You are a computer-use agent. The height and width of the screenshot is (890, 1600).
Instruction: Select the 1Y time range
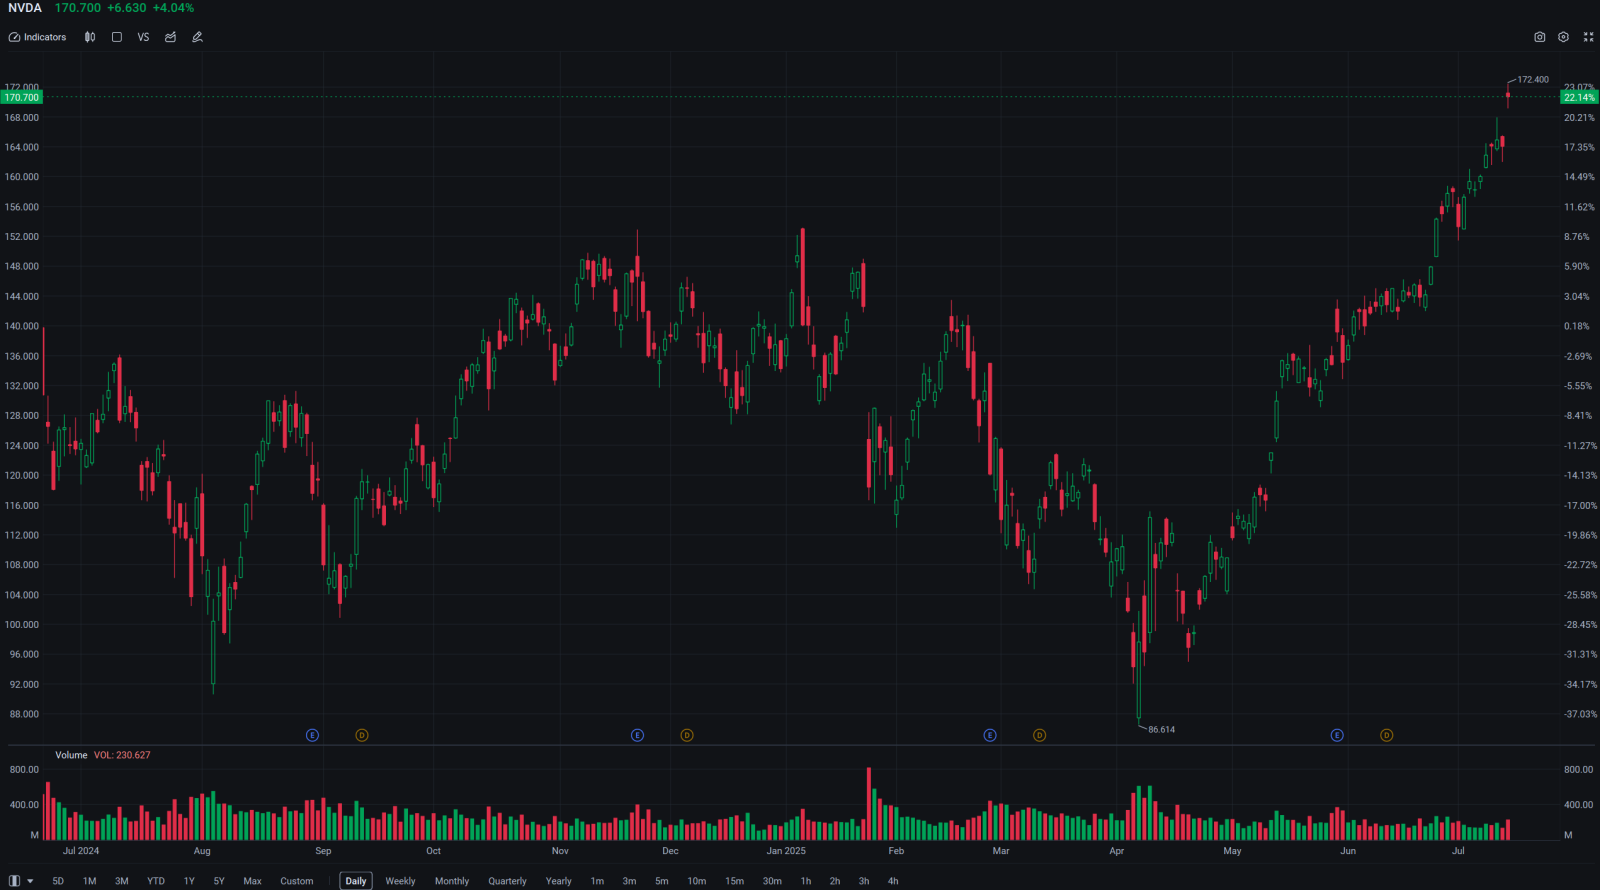tap(189, 881)
